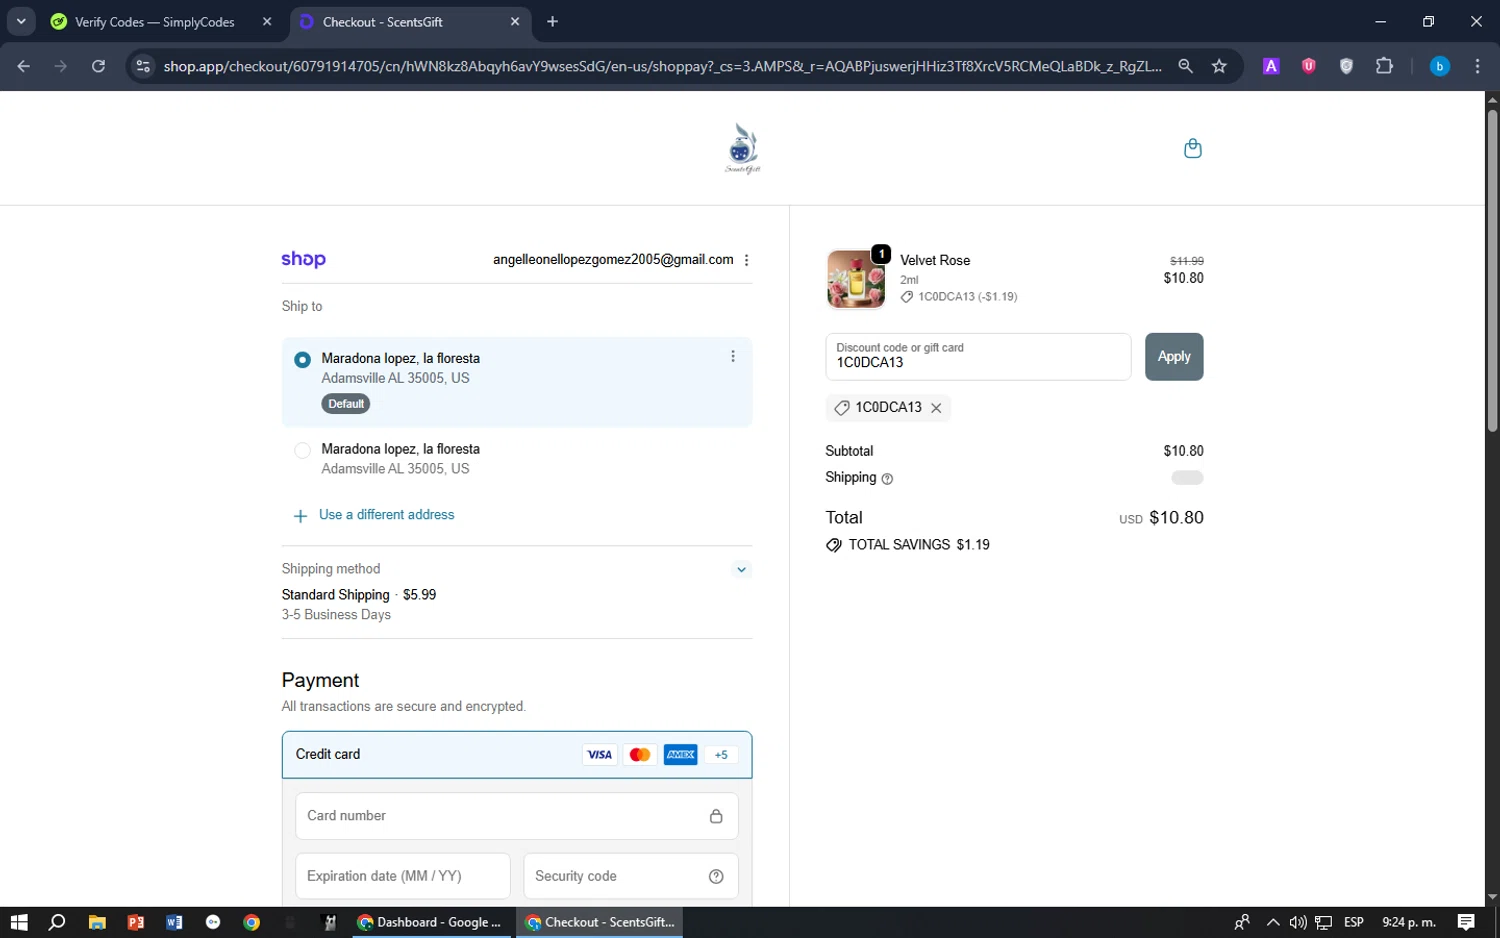Open the red shield extension icon
The height and width of the screenshot is (938, 1500).
point(1308,66)
